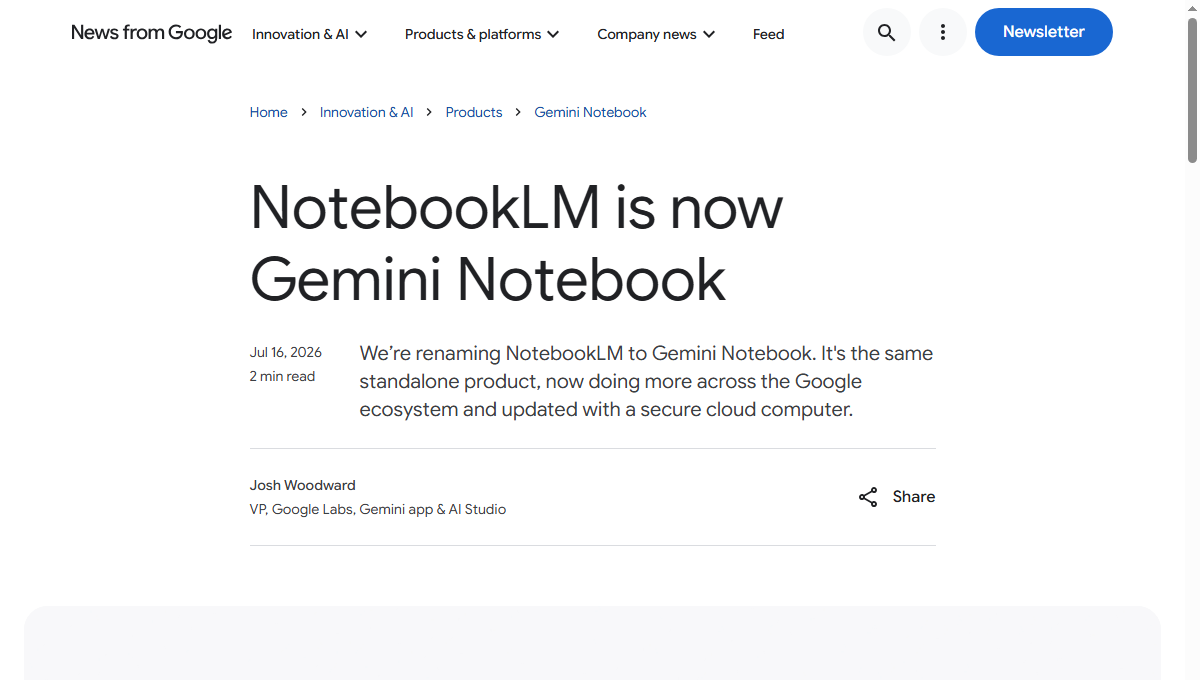Screen dimensions: 1200x680
Task: Expand the Company news menu
Action: tap(657, 34)
